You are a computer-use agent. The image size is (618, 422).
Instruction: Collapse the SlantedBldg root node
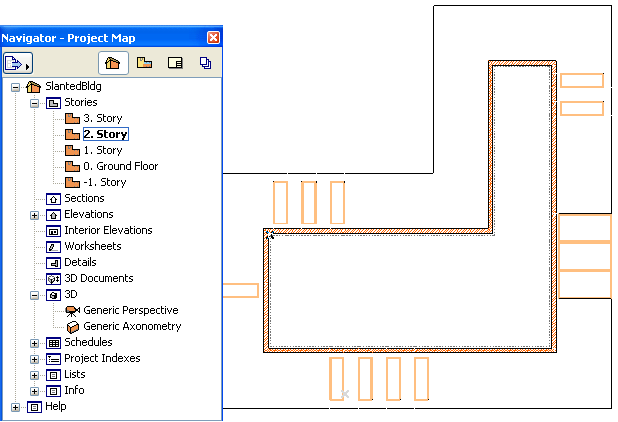tap(15, 87)
